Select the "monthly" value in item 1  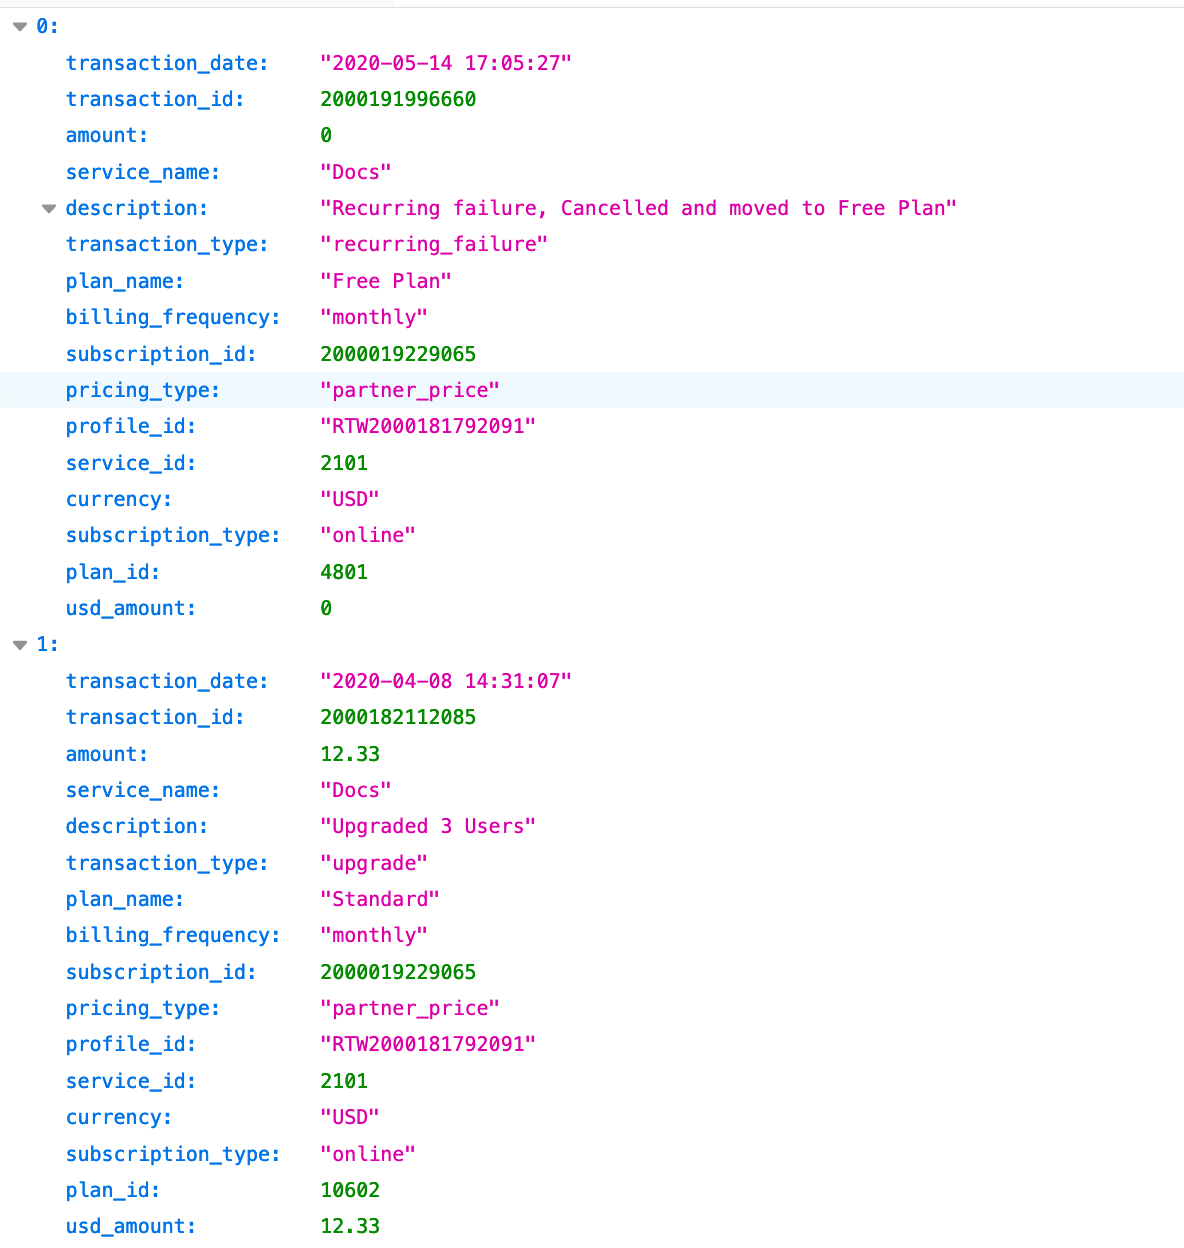[x=374, y=935]
